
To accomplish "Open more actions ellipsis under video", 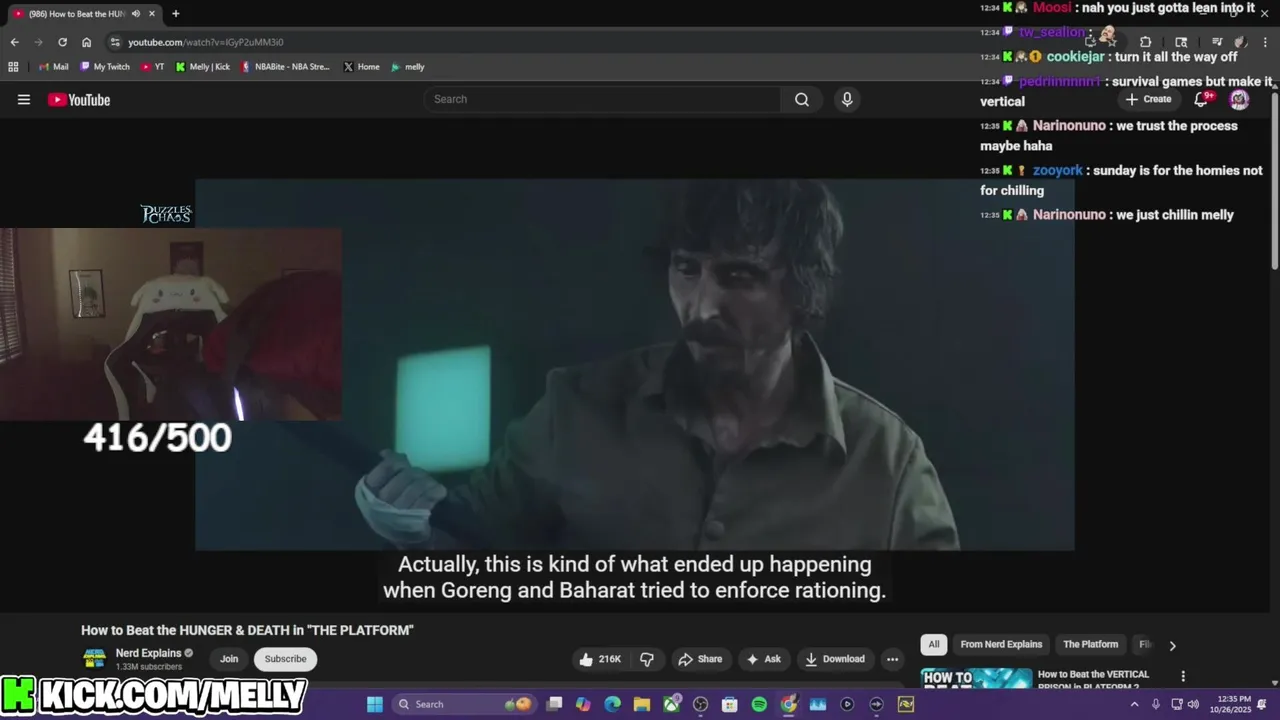I will click(x=892, y=659).
